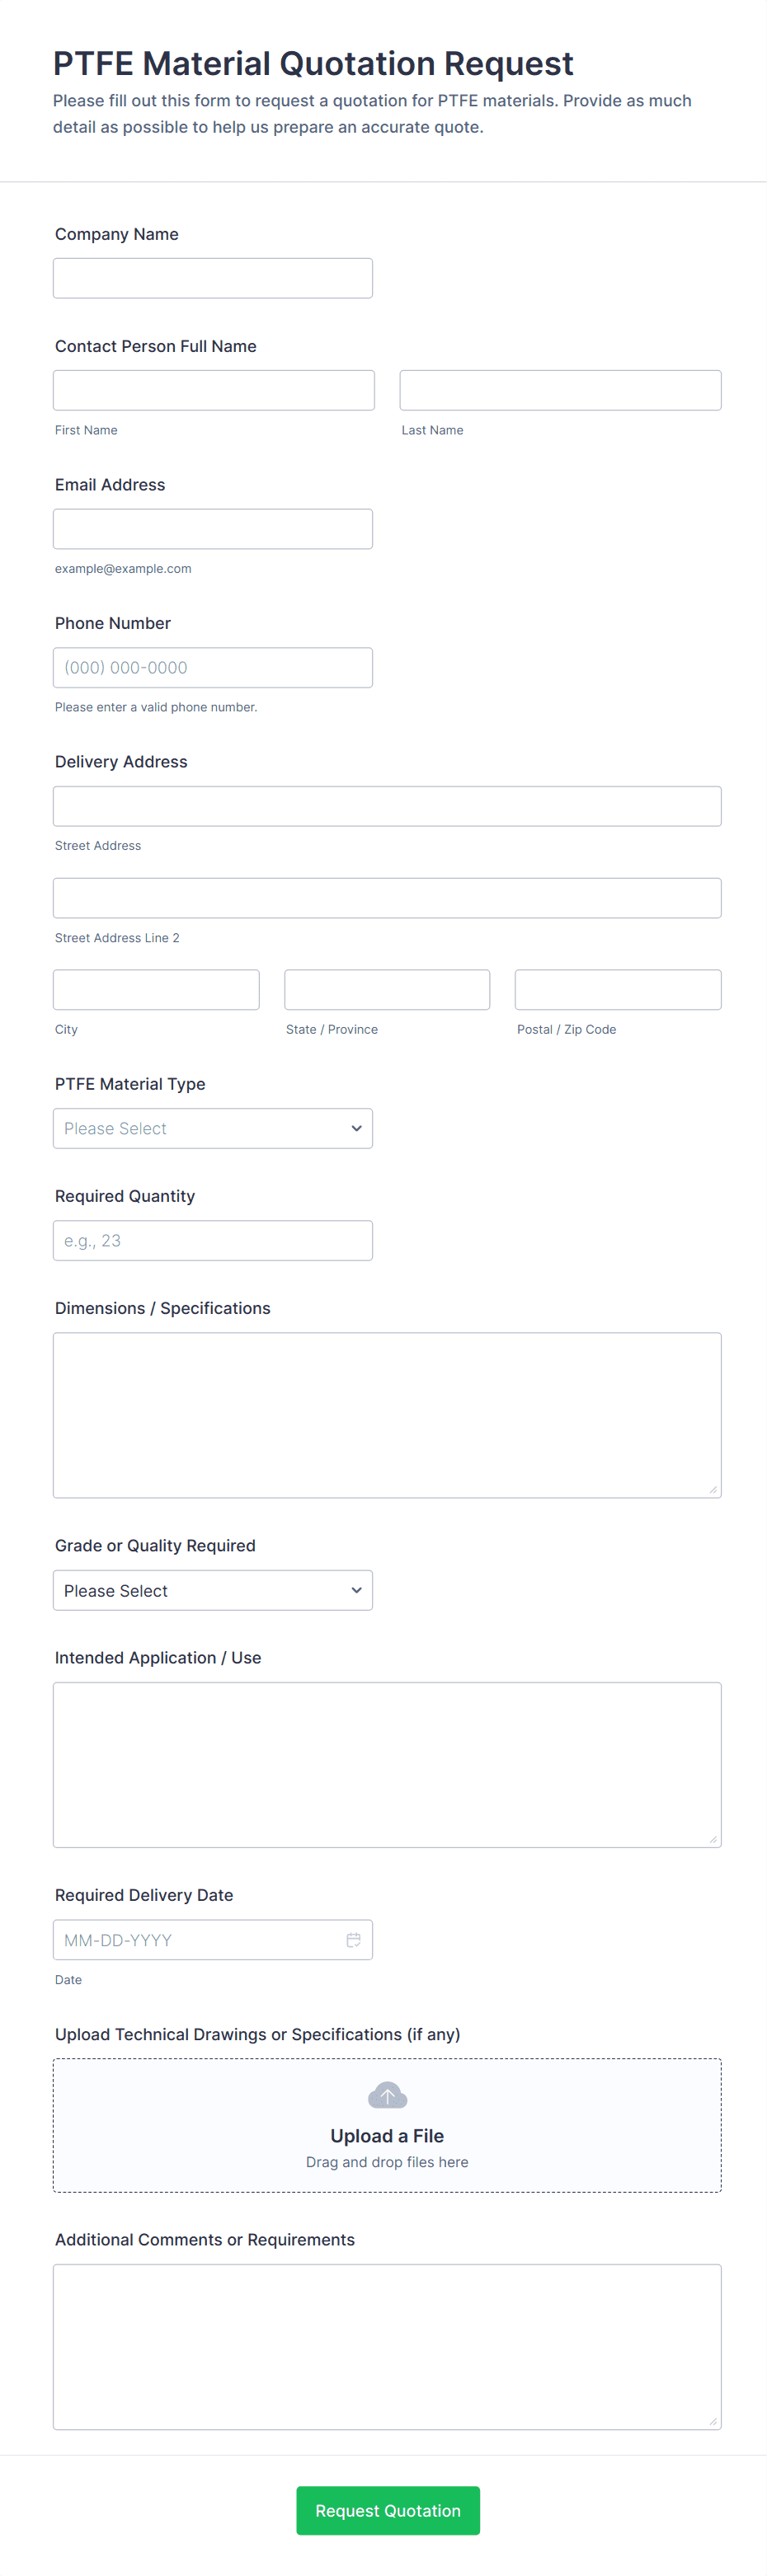Screen dimensions: 767x2576
Task: Click into the Email Address field
Action: [x=212, y=529]
